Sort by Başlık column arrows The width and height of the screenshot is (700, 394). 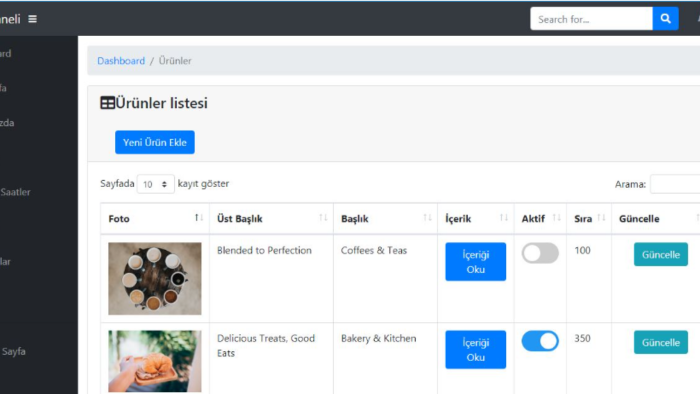427,218
